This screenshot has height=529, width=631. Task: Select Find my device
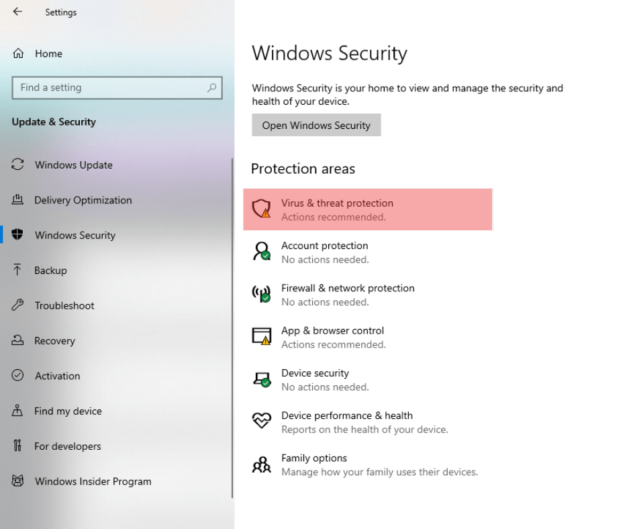[68, 411]
